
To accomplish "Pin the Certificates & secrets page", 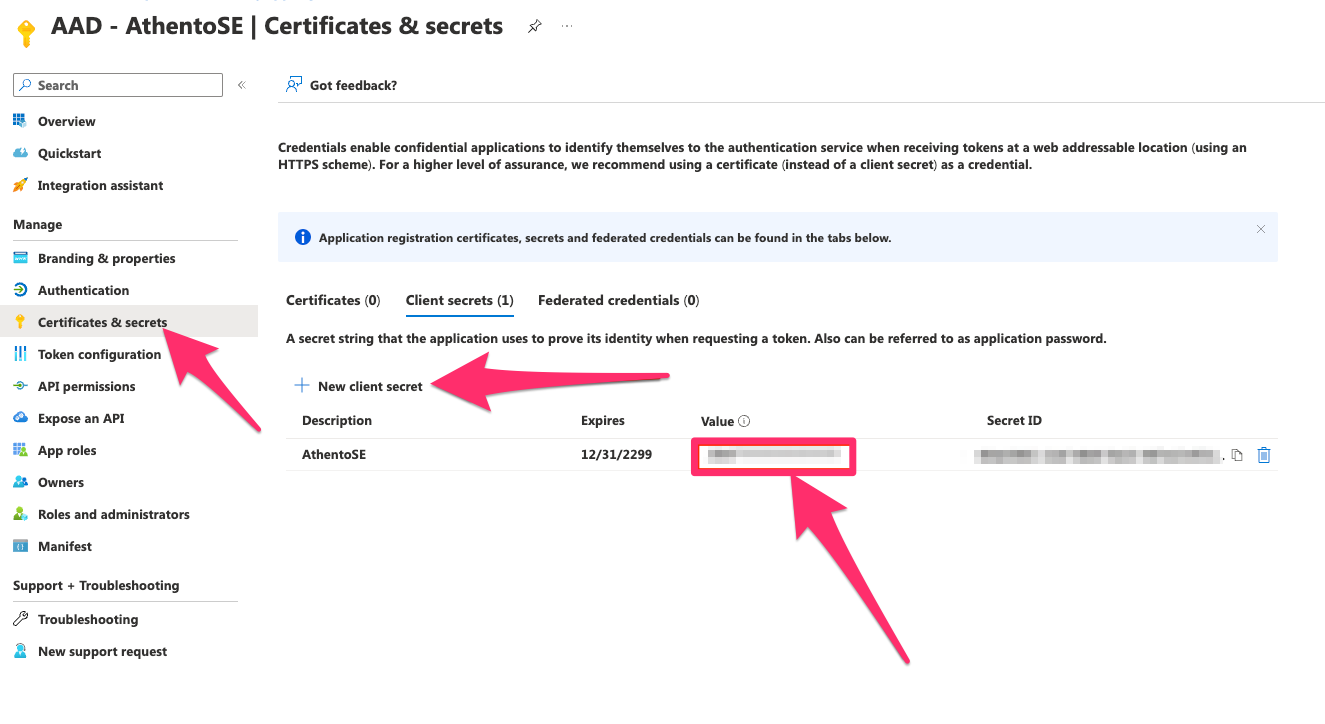I will tap(534, 27).
